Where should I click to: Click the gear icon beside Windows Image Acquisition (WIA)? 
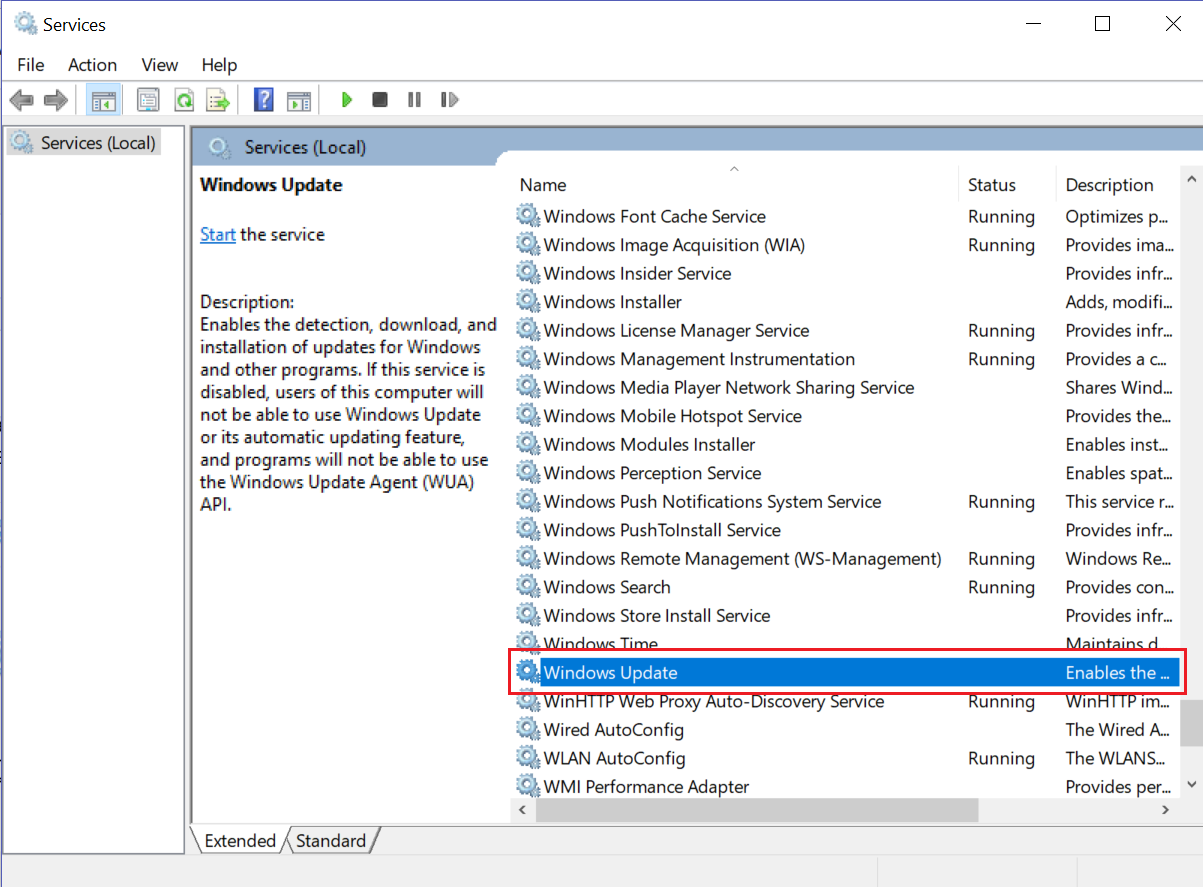[527, 245]
